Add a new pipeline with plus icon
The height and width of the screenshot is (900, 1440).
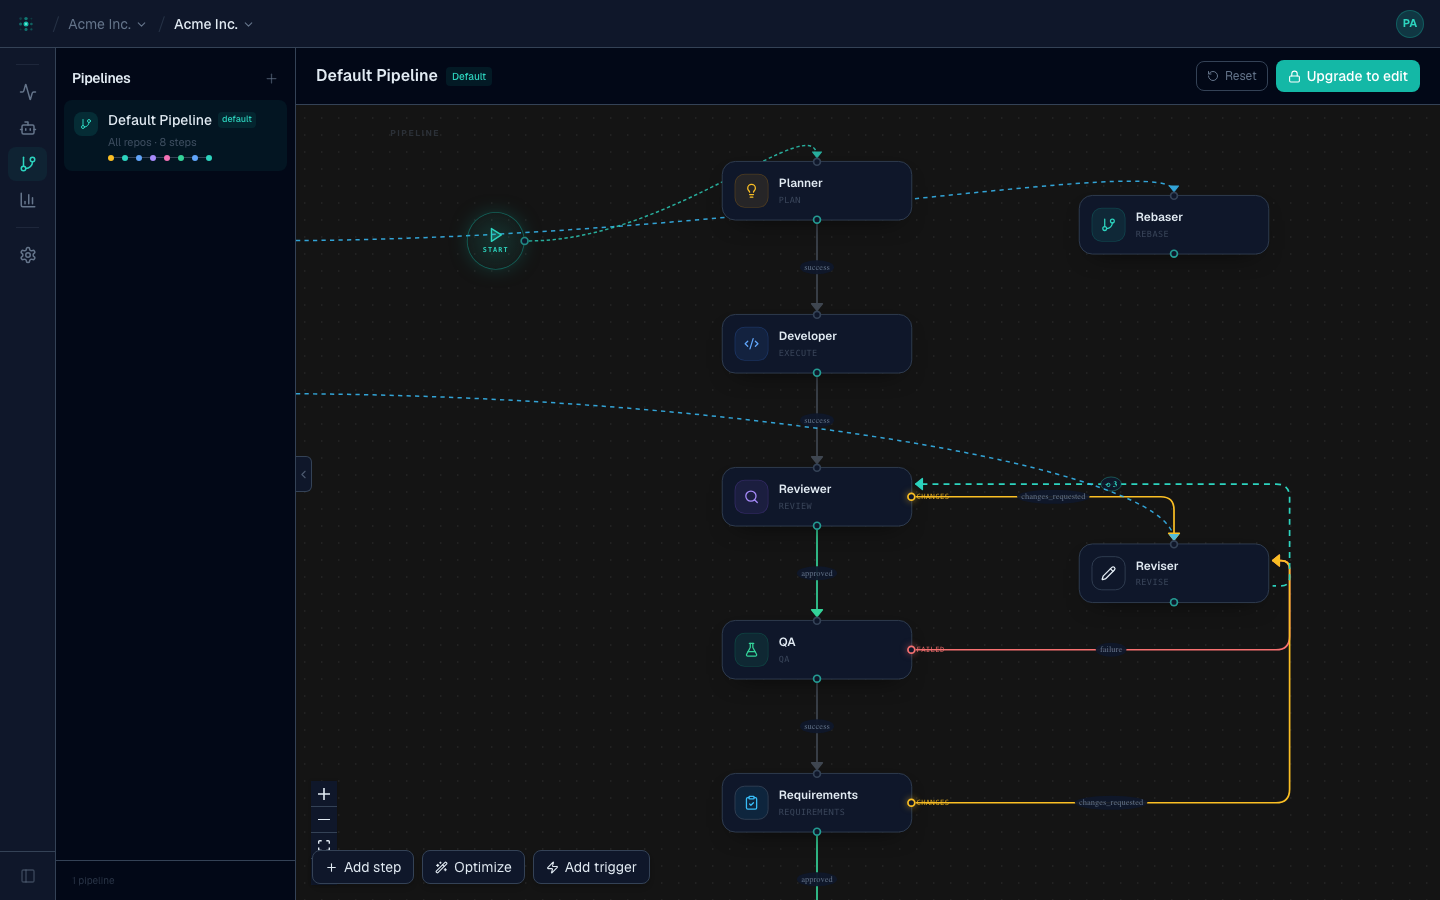271,78
